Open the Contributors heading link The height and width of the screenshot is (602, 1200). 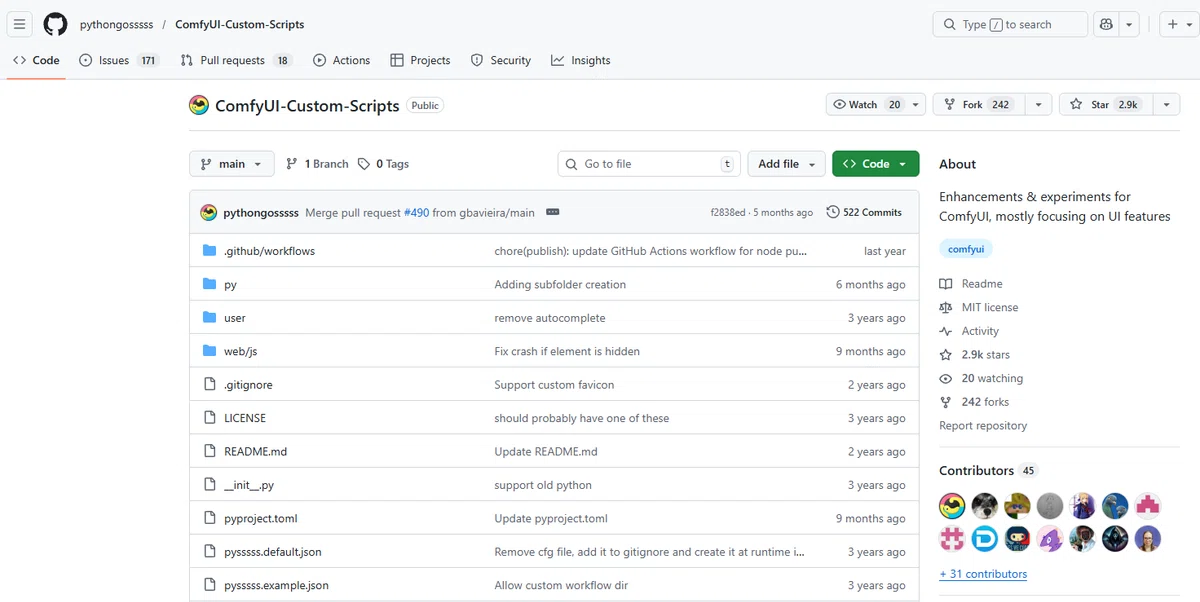pyautogui.click(x=988, y=470)
